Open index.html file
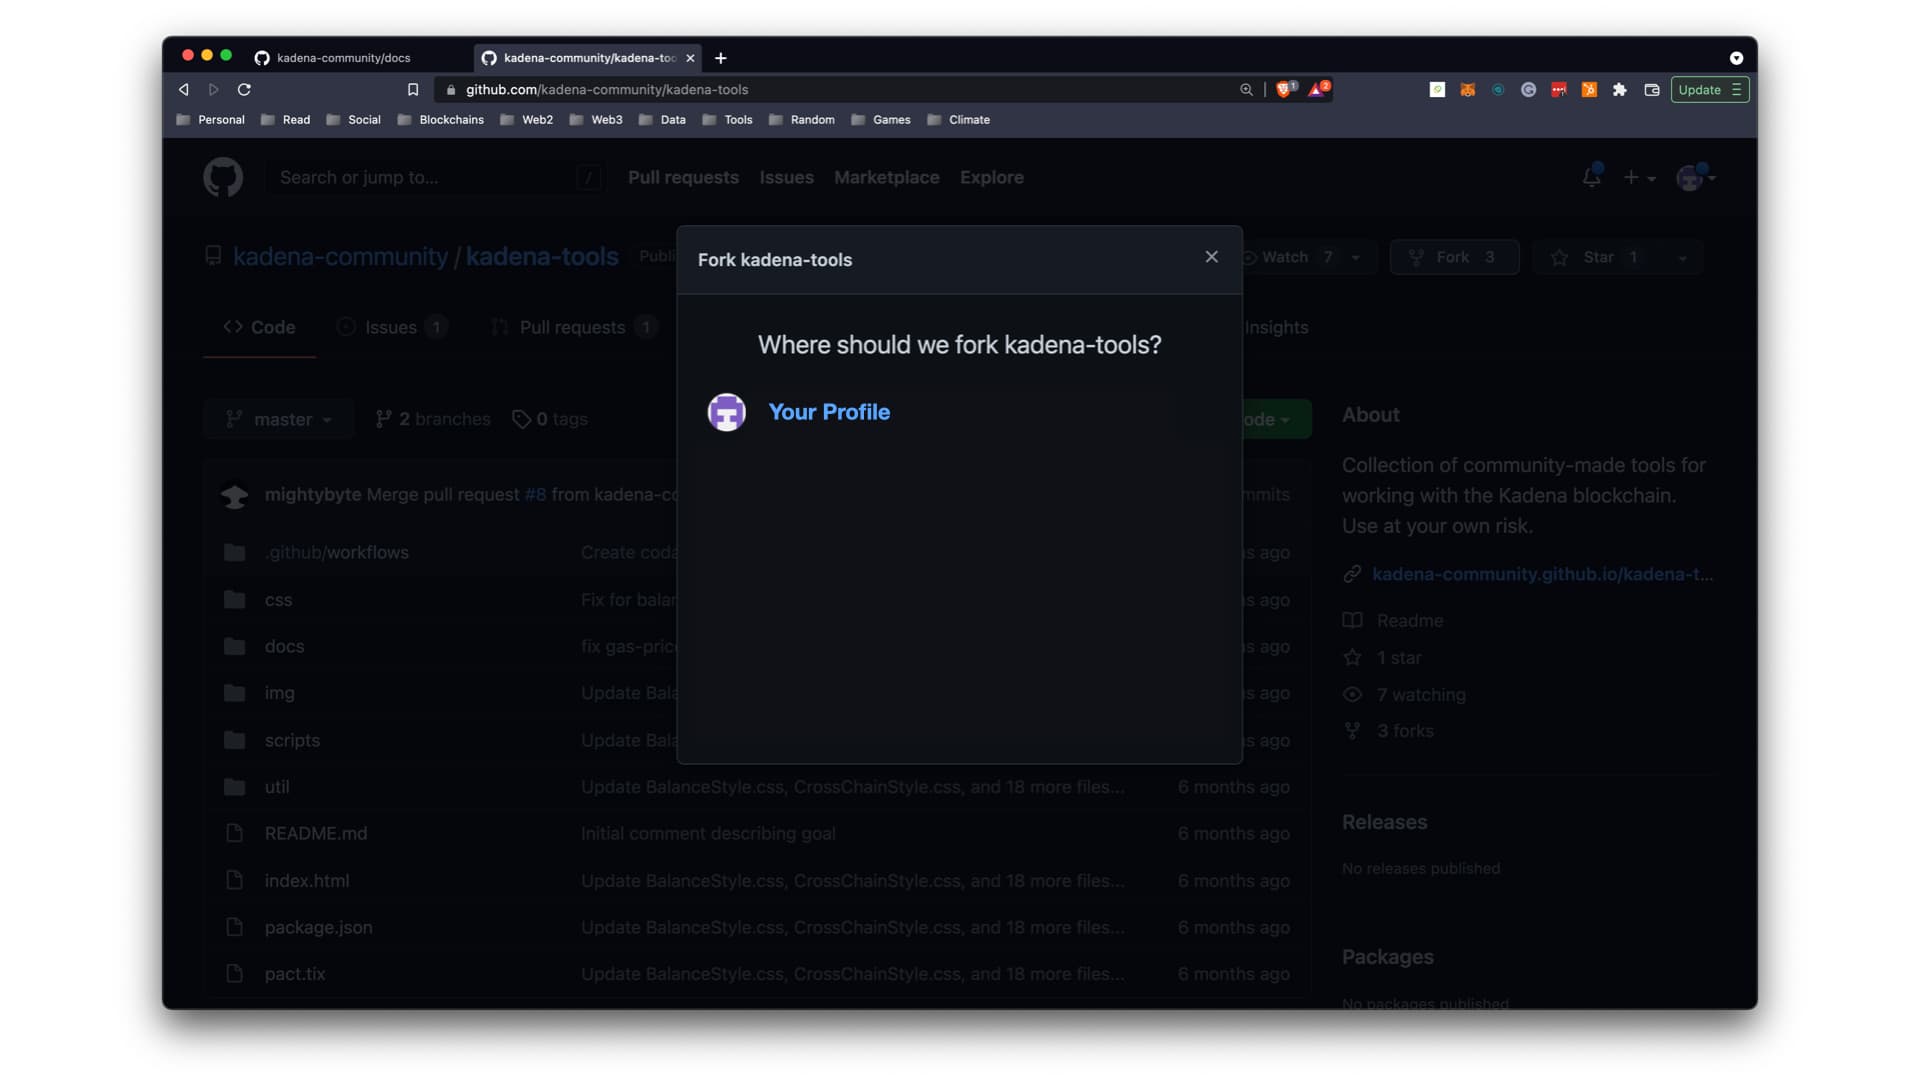 point(307,881)
